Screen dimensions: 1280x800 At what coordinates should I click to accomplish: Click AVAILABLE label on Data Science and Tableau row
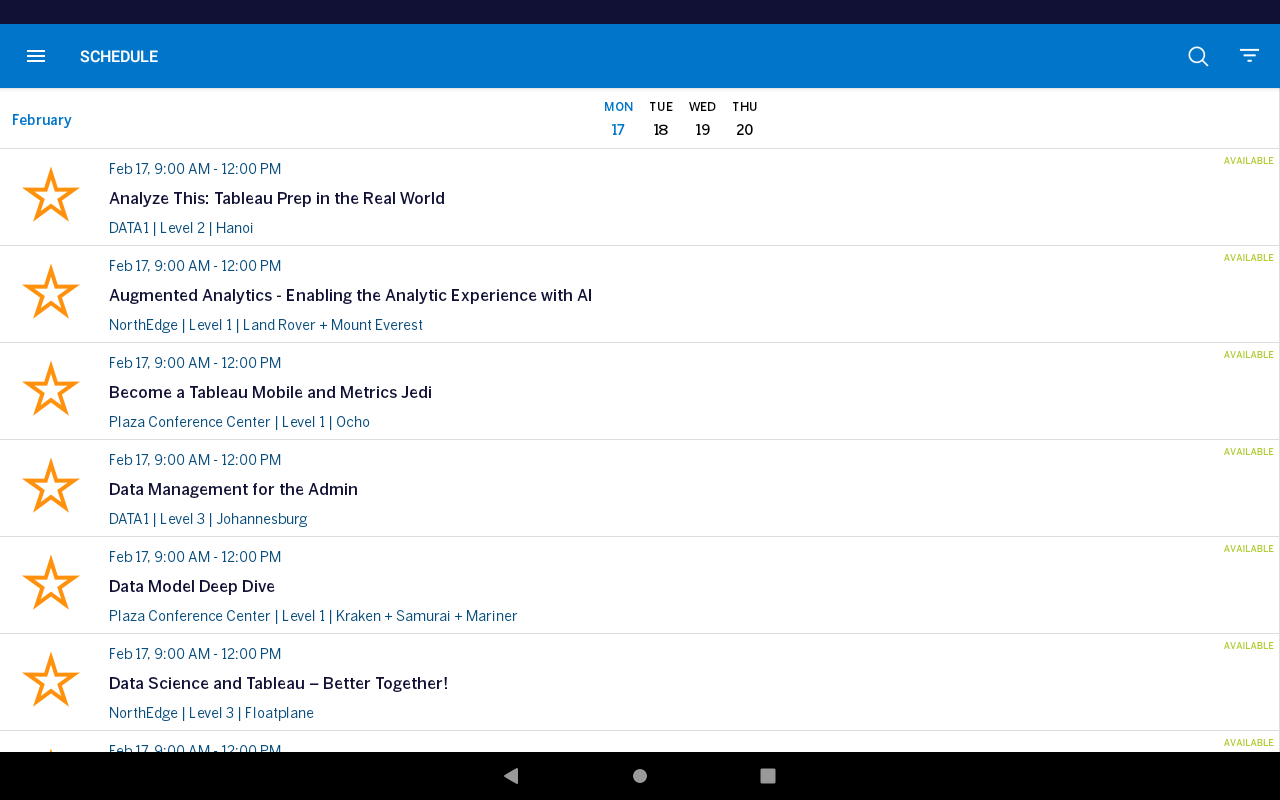(x=1249, y=646)
